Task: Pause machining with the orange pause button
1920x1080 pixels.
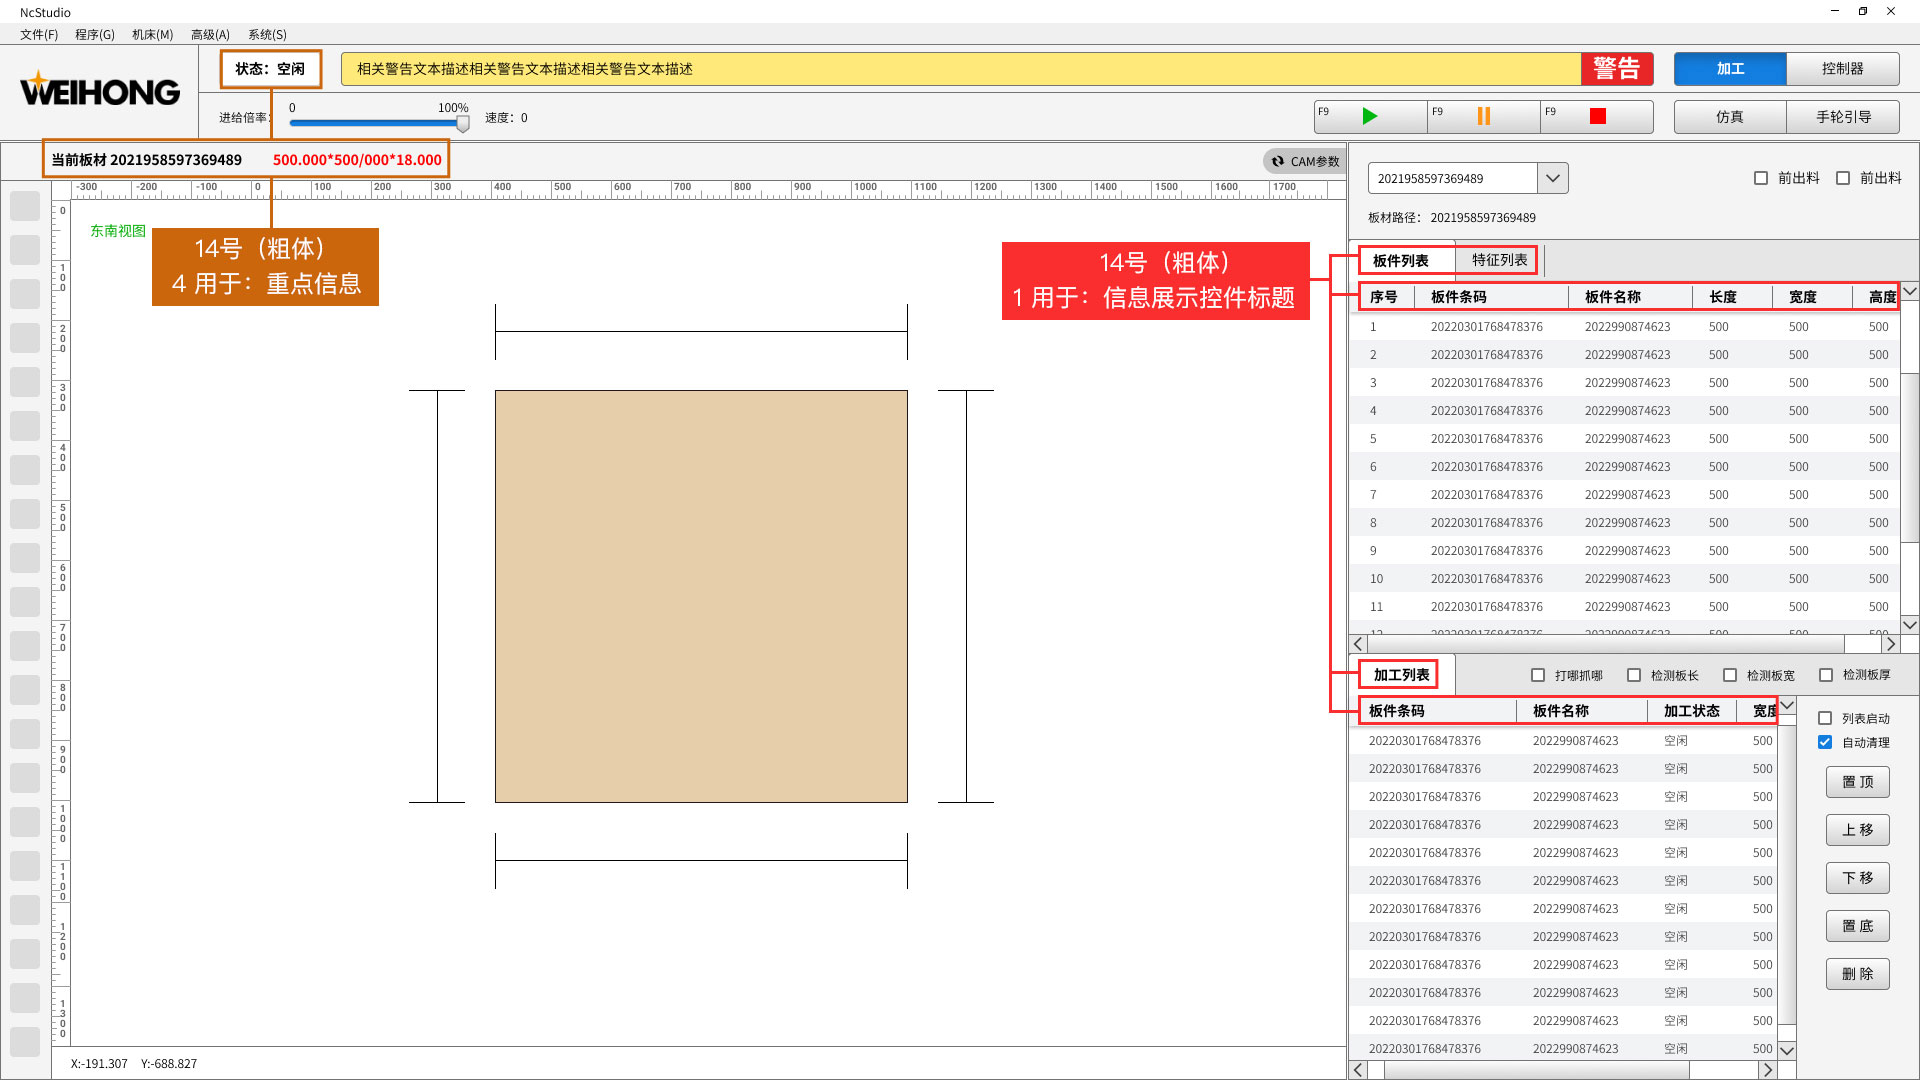Action: pyautogui.click(x=1483, y=117)
